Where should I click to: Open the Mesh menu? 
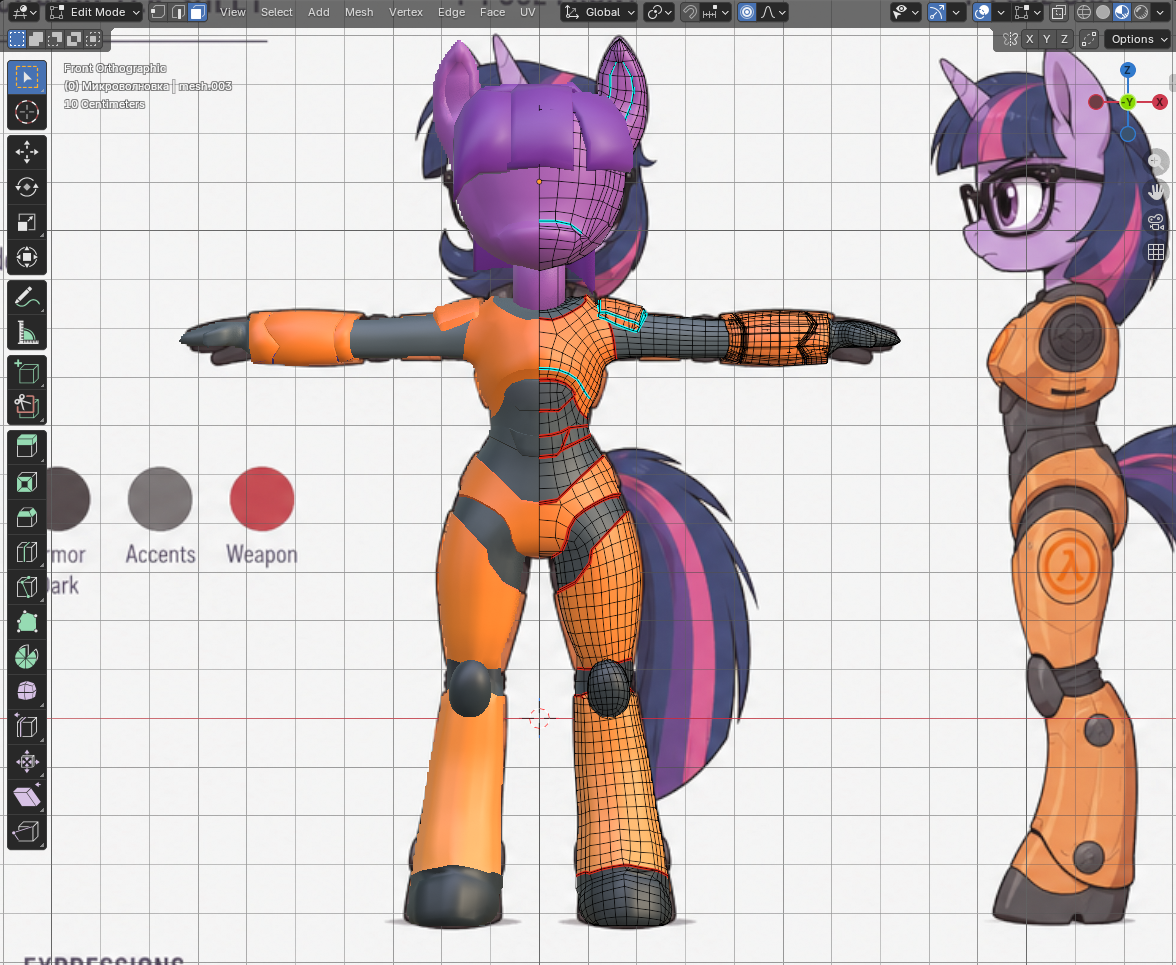[358, 12]
